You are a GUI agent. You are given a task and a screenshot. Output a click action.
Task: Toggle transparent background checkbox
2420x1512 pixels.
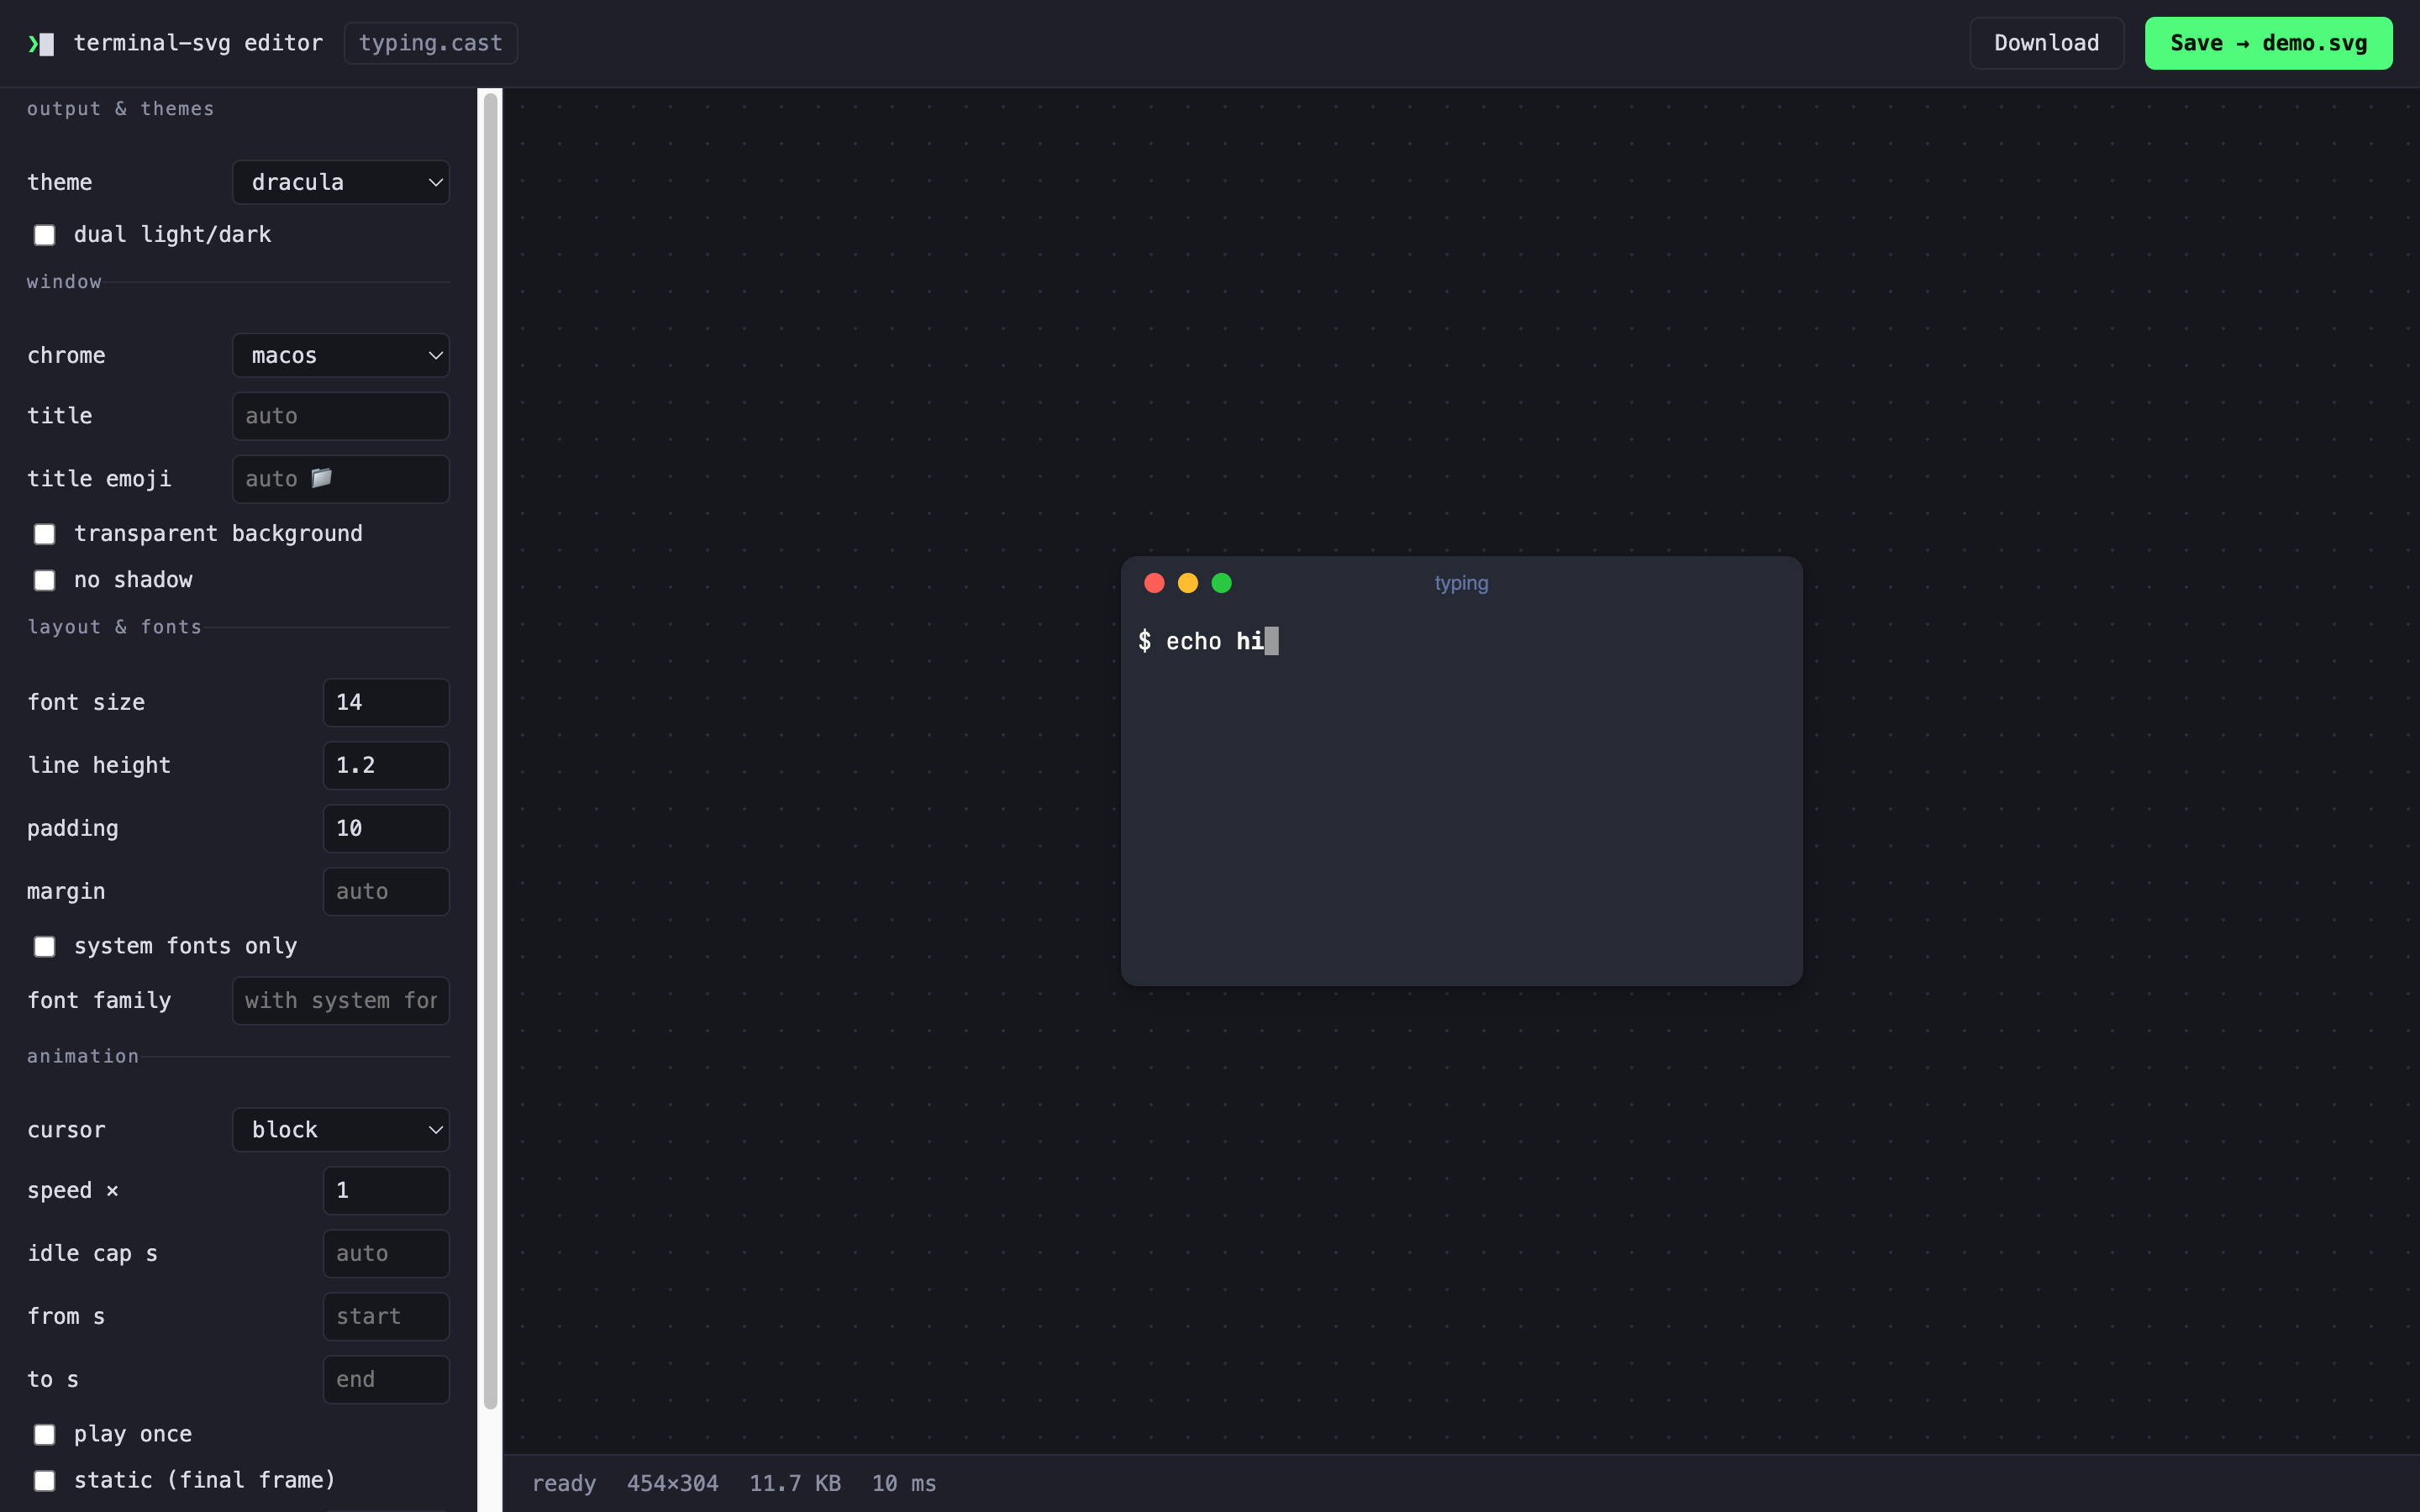click(44, 534)
